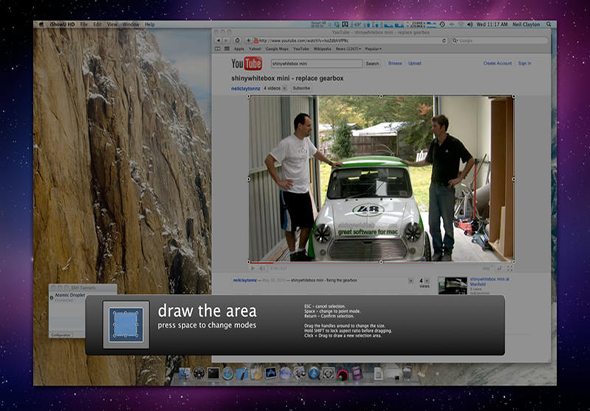Click the Safari home button
The width and height of the screenshot is (590, 411).
click(x=237, y=40)
